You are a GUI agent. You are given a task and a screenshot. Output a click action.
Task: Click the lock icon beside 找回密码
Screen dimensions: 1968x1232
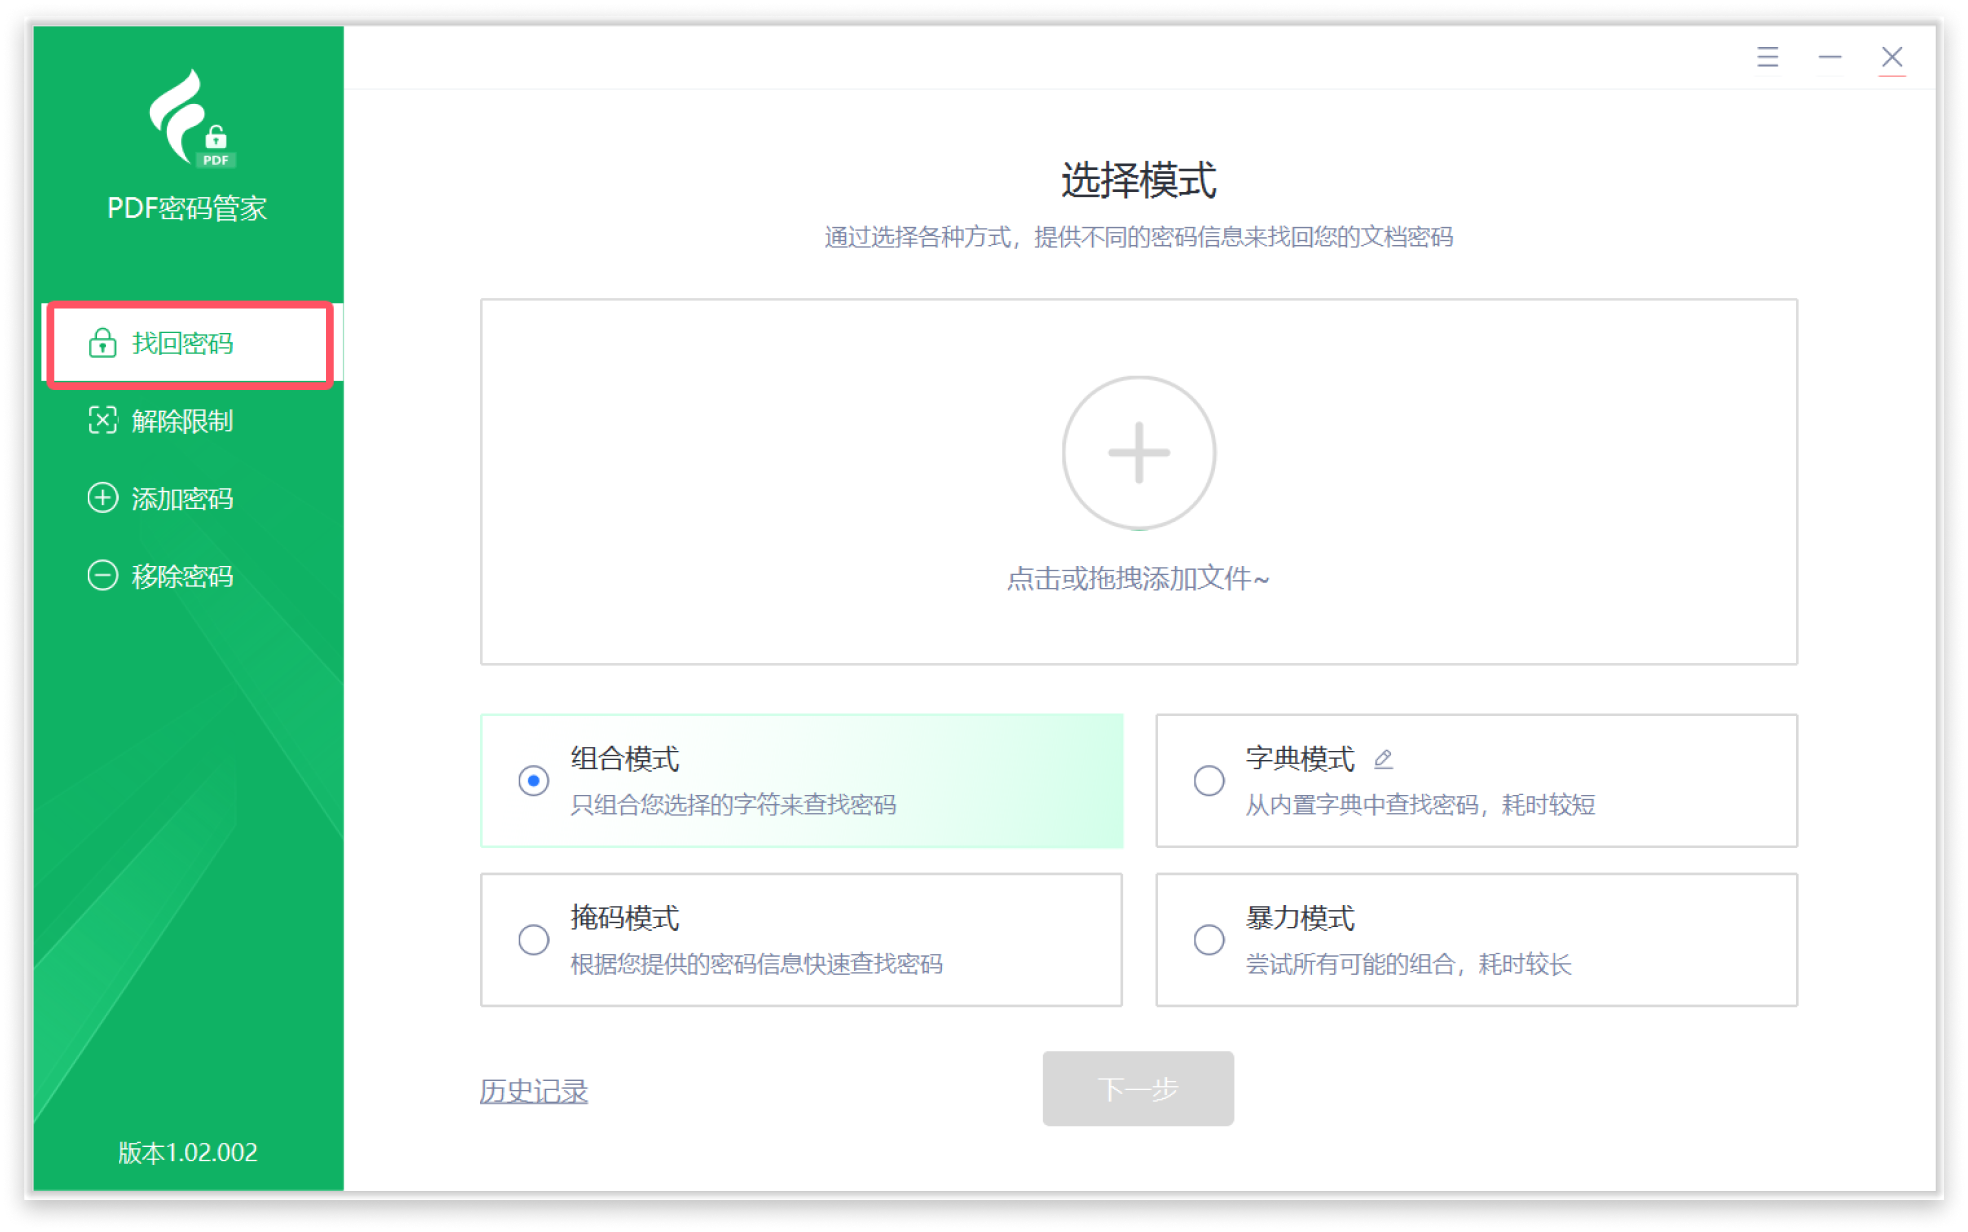[102, 343]
